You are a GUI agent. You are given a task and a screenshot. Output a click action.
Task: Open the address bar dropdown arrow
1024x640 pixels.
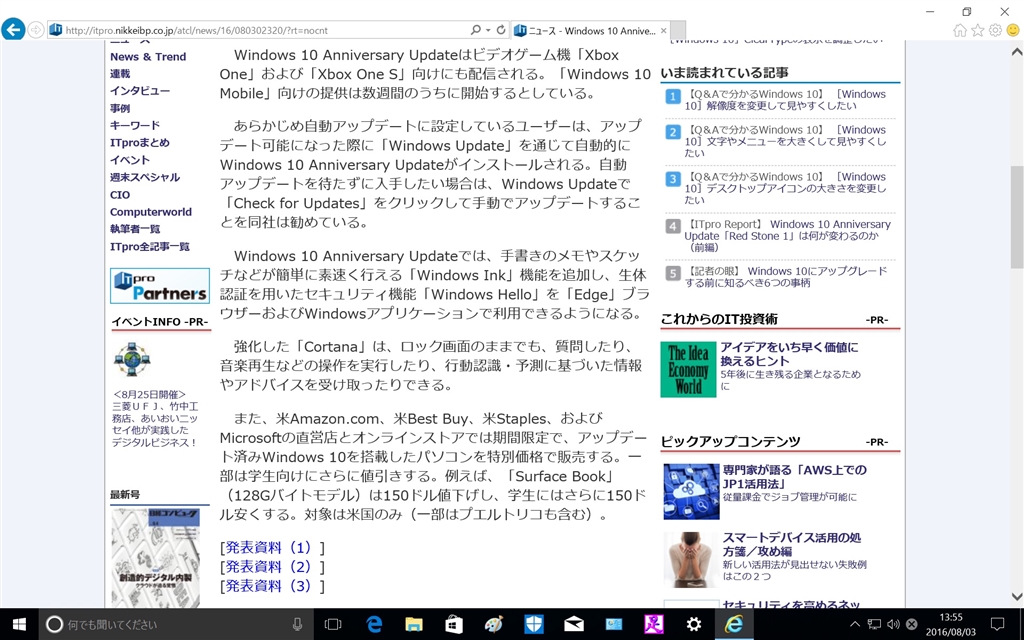pyautogui.click(x=488, y=30)
